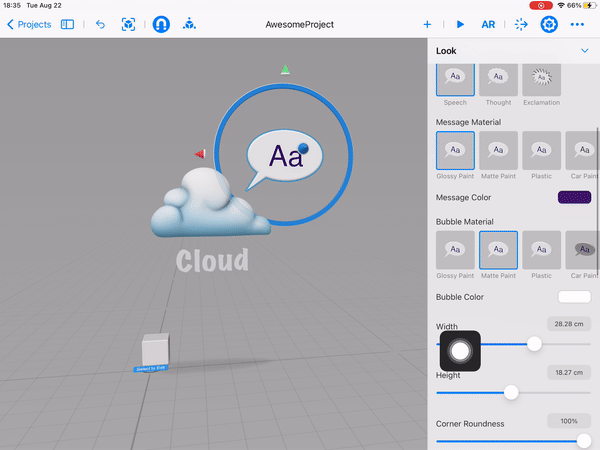Click the Height value field 18.27 cm

coord(569,372)
